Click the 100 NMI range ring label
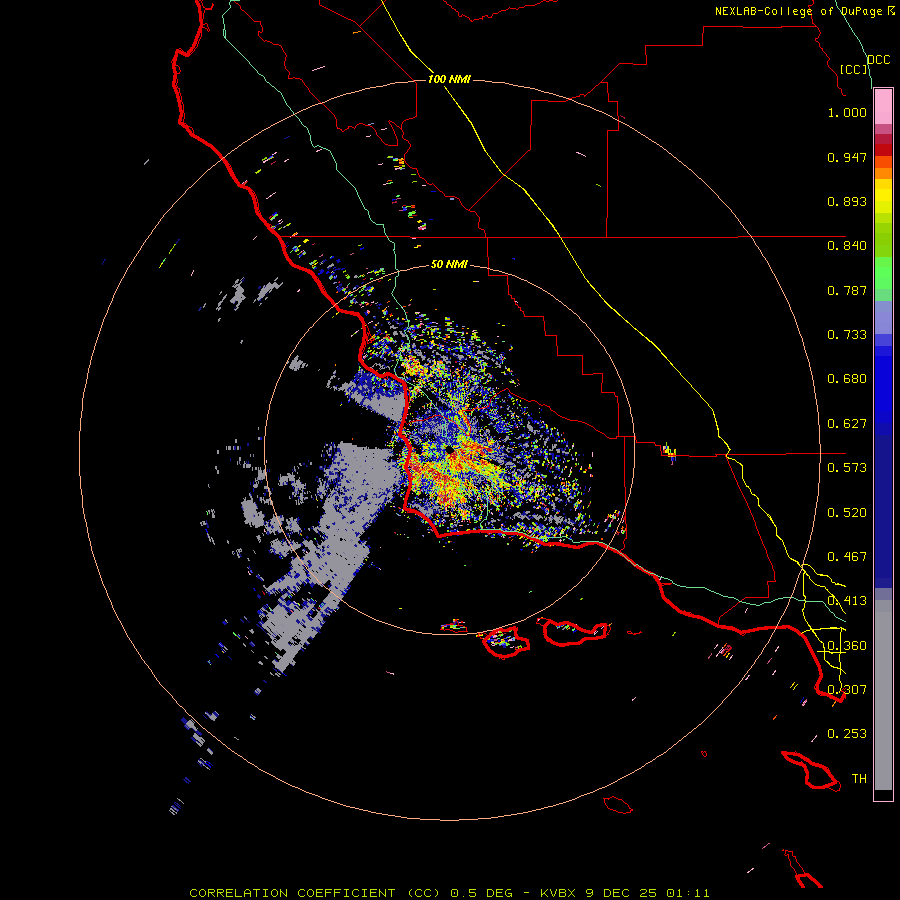Screen dimensions: 900x900 [449, 79]
